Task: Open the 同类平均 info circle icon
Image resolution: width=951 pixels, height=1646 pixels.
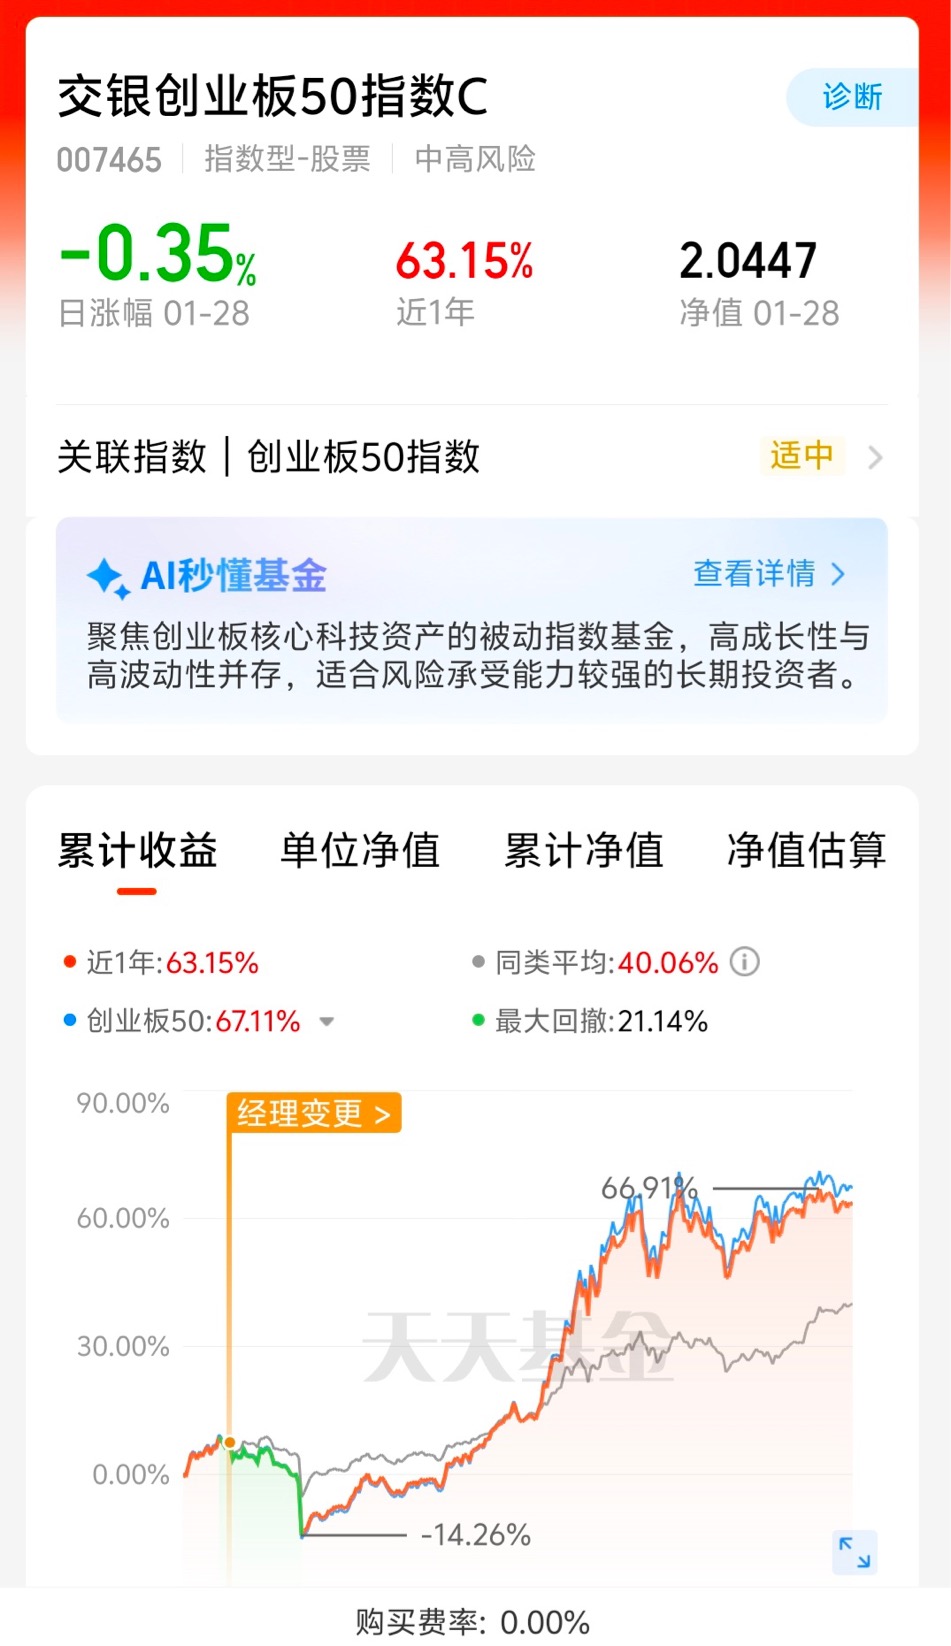Action: tap(745, 962)
